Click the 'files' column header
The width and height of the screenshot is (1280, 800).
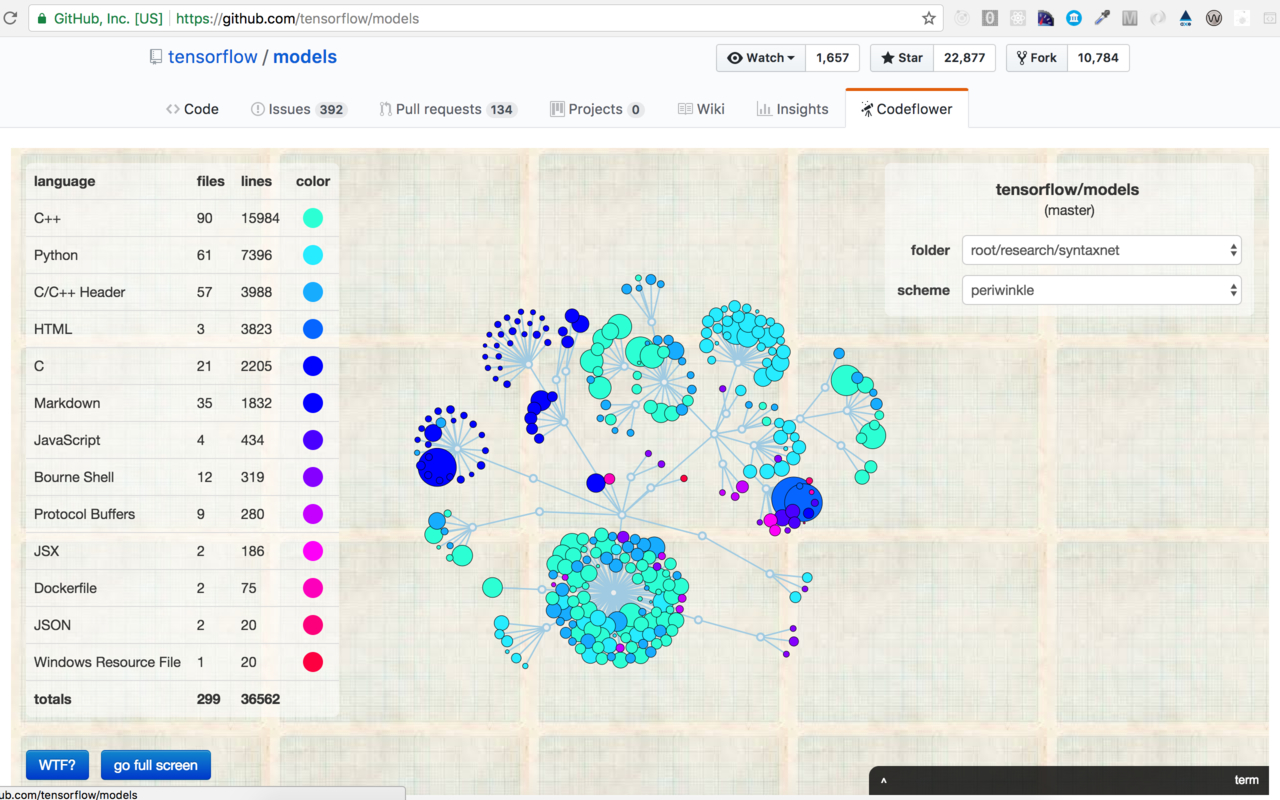(x=211, y=181)
